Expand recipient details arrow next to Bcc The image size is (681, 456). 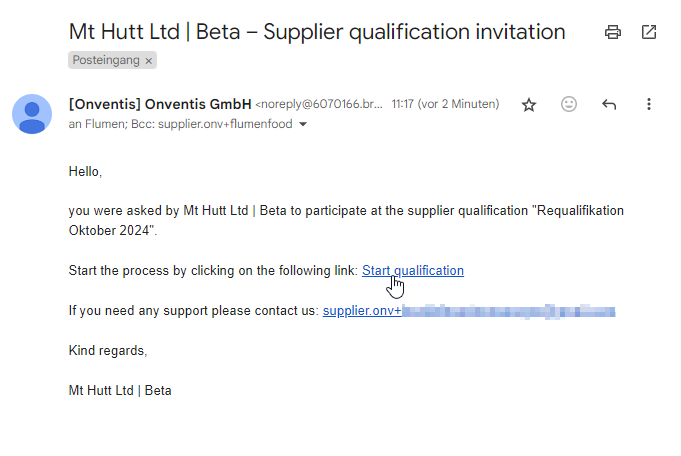303,125
